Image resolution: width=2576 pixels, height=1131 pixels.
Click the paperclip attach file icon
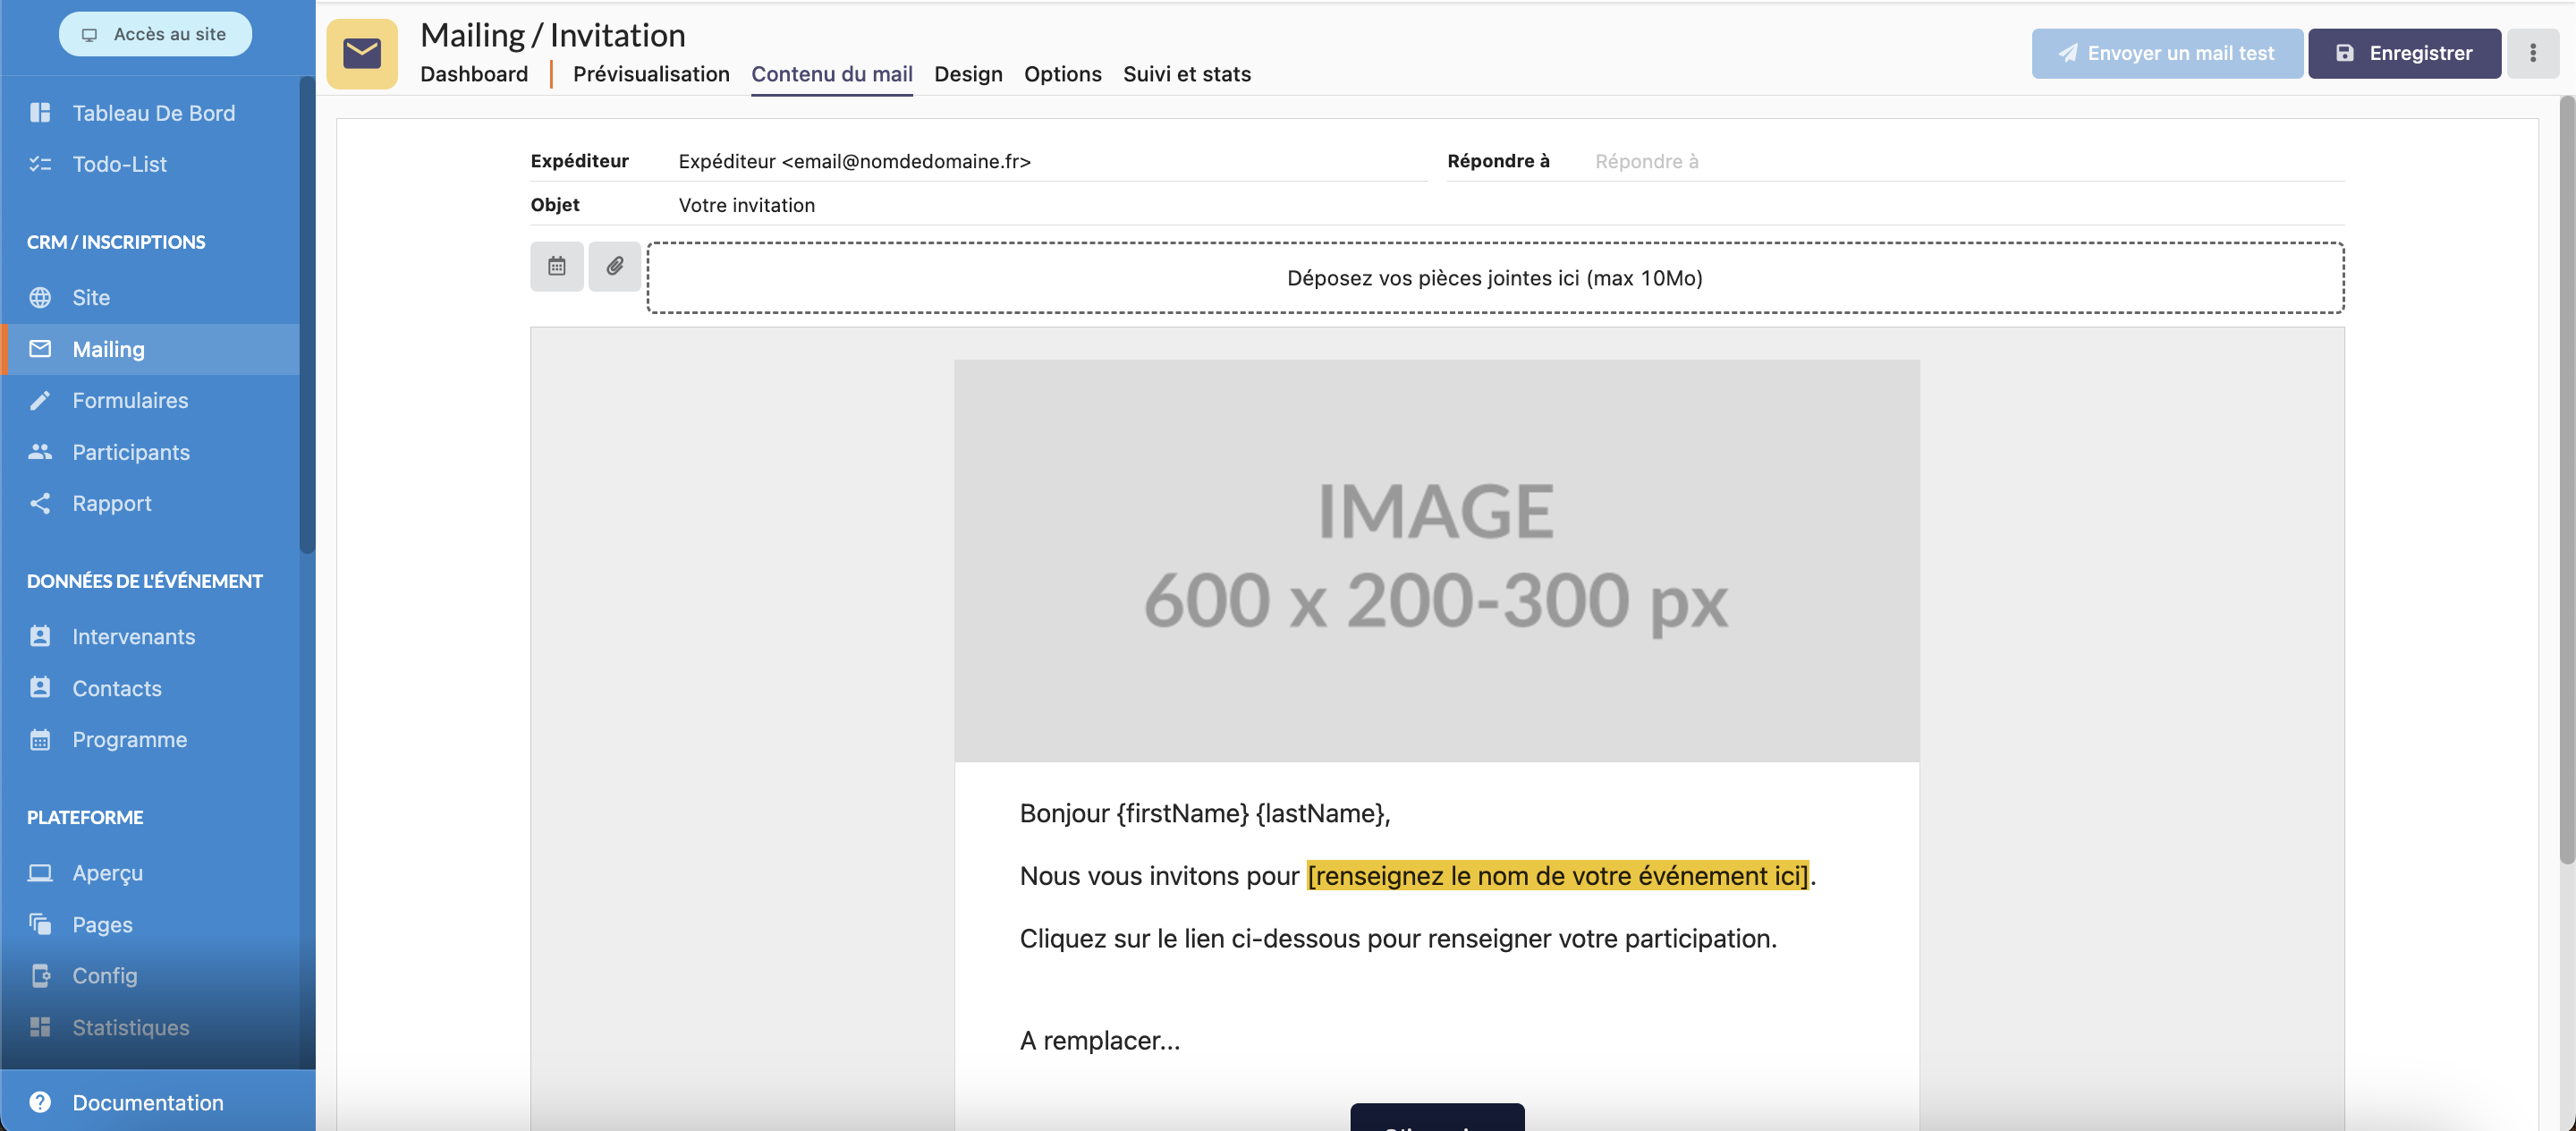click(x=614, y=266)
